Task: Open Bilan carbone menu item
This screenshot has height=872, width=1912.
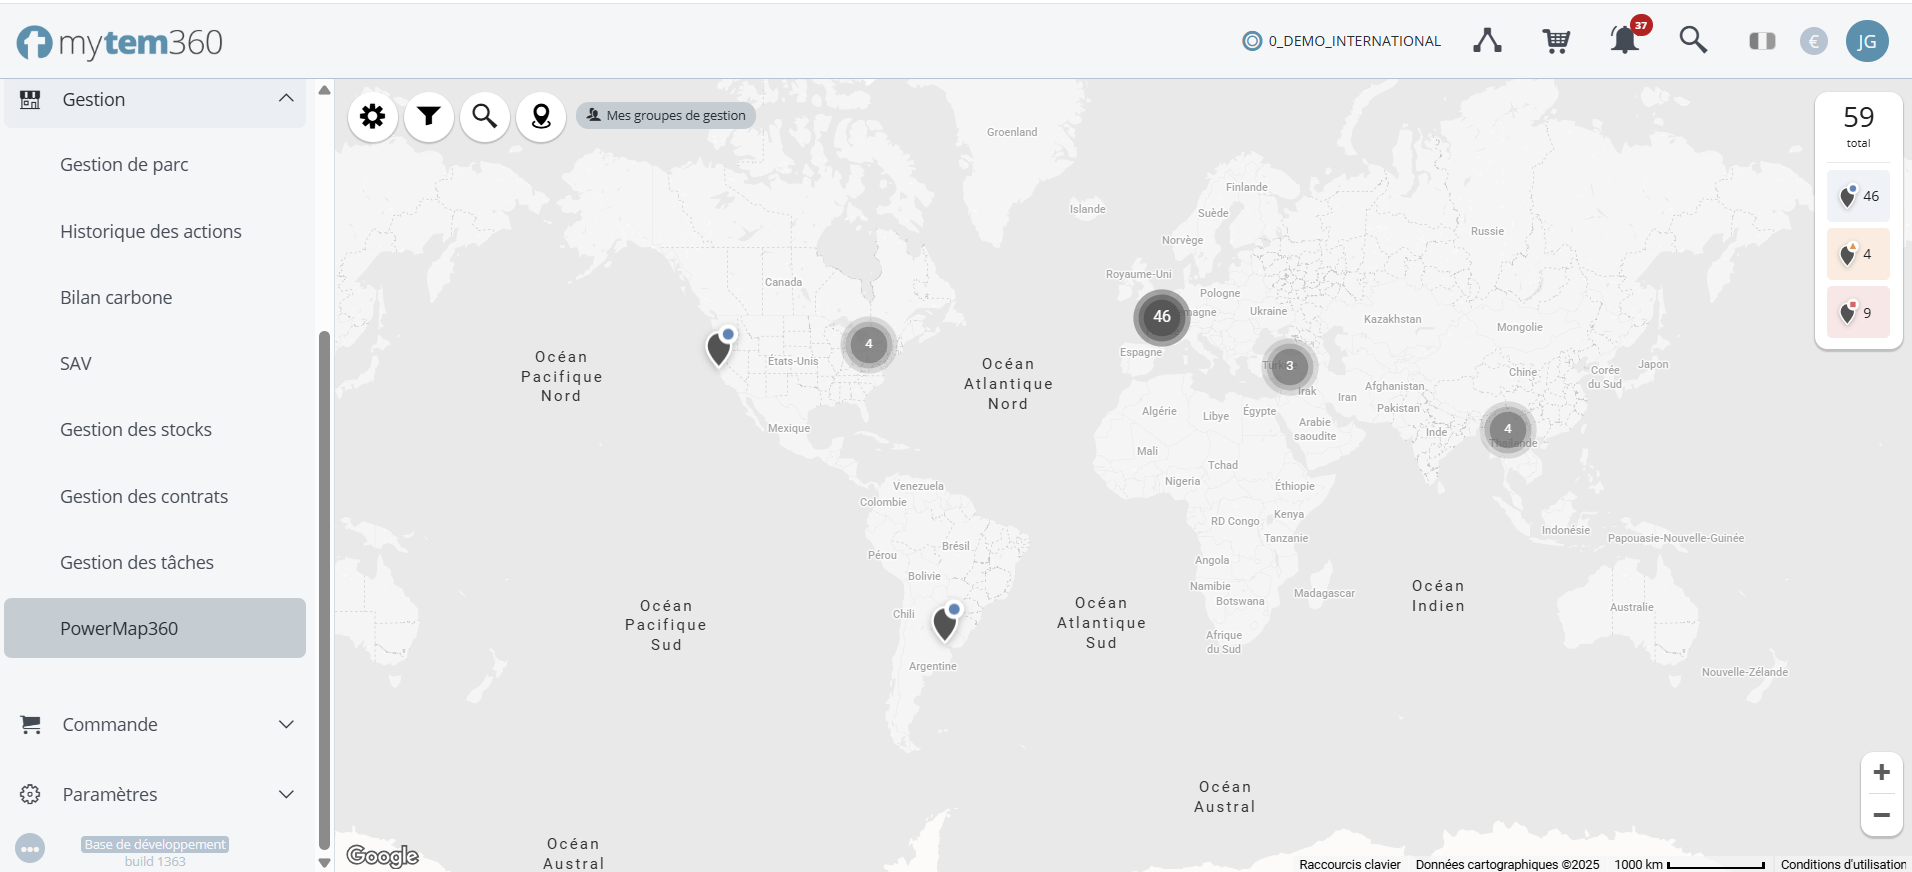Action: 116,298
